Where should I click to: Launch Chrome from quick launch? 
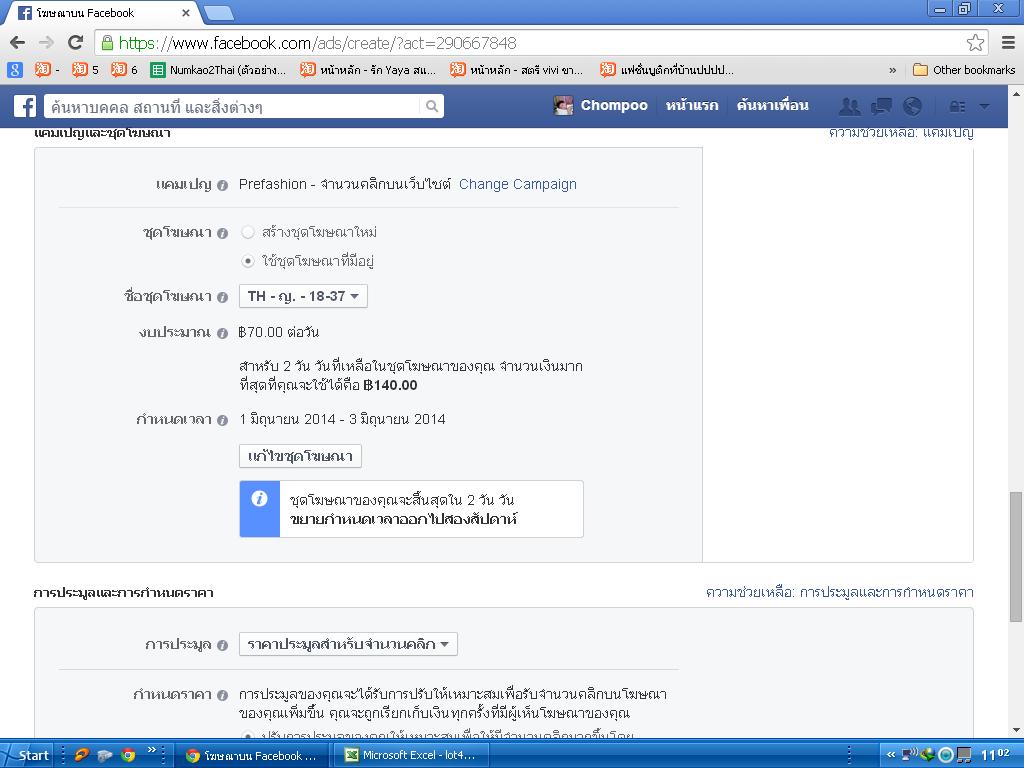point(129,756)
